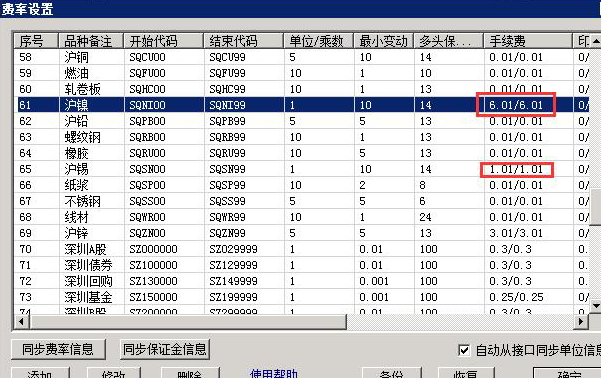Select the 橡胶 row name cell
Viewport: 601px width, 378px height.
[77, 153]
